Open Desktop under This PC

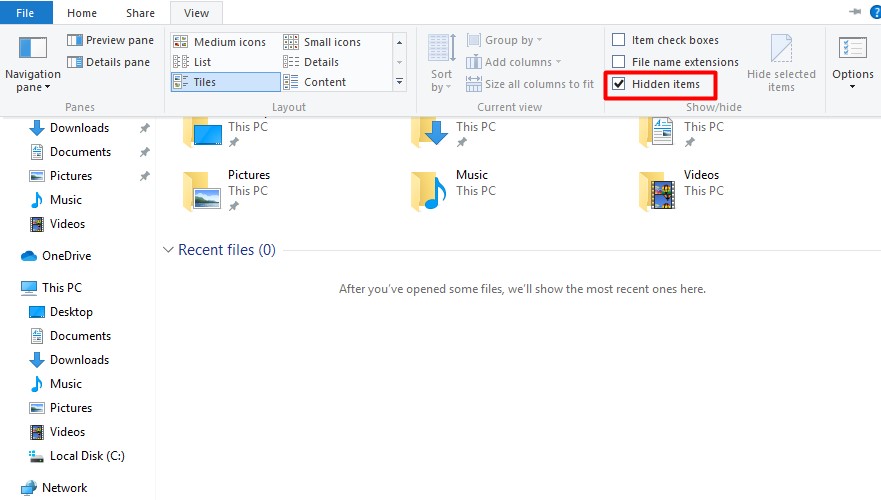coord(71,312)
